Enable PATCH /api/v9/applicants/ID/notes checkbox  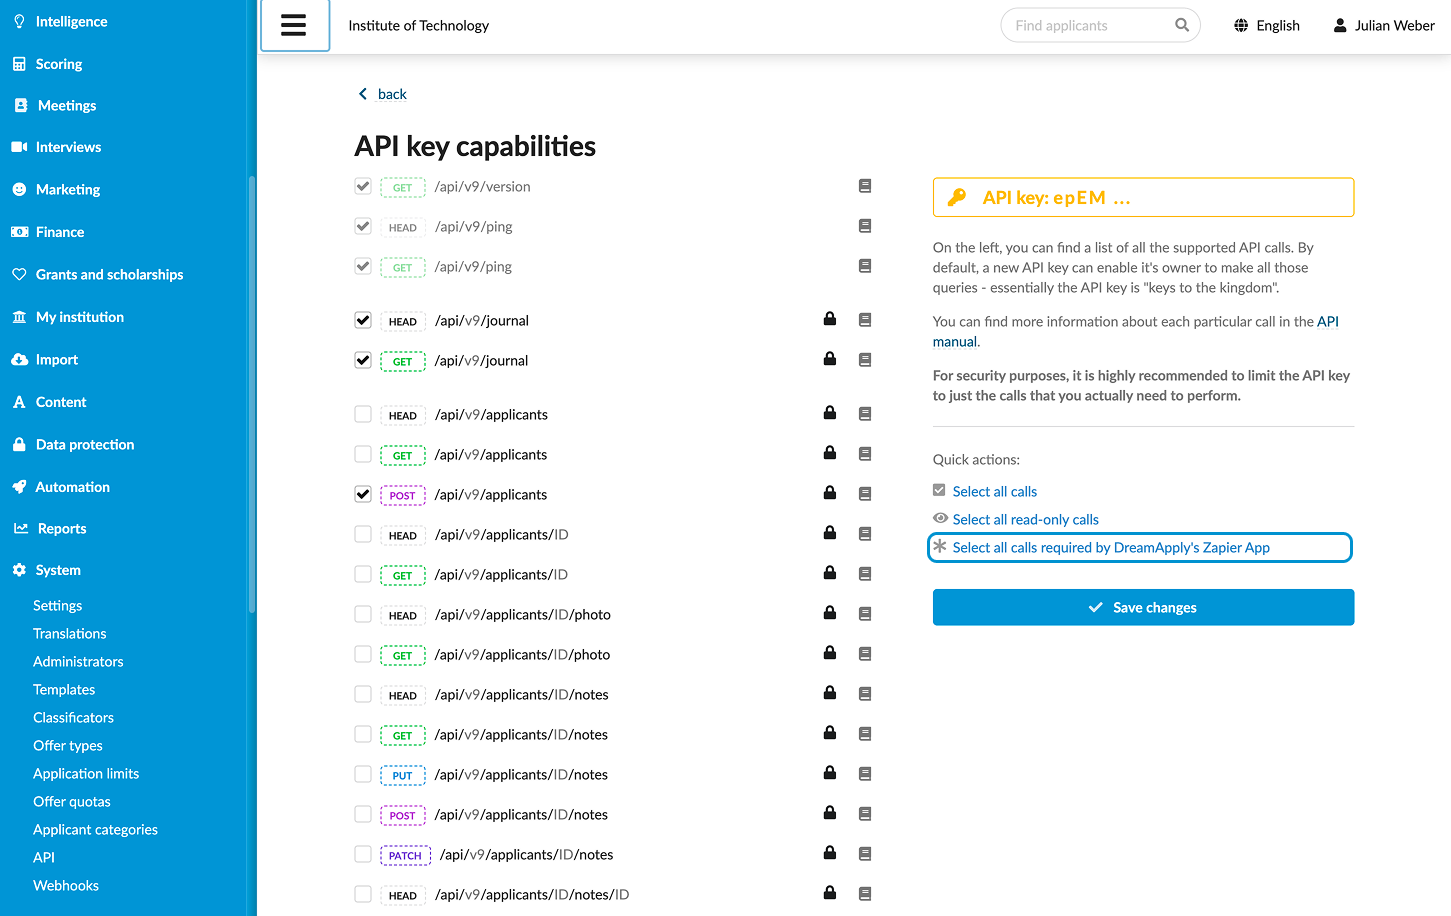click(x=363, y=854)
